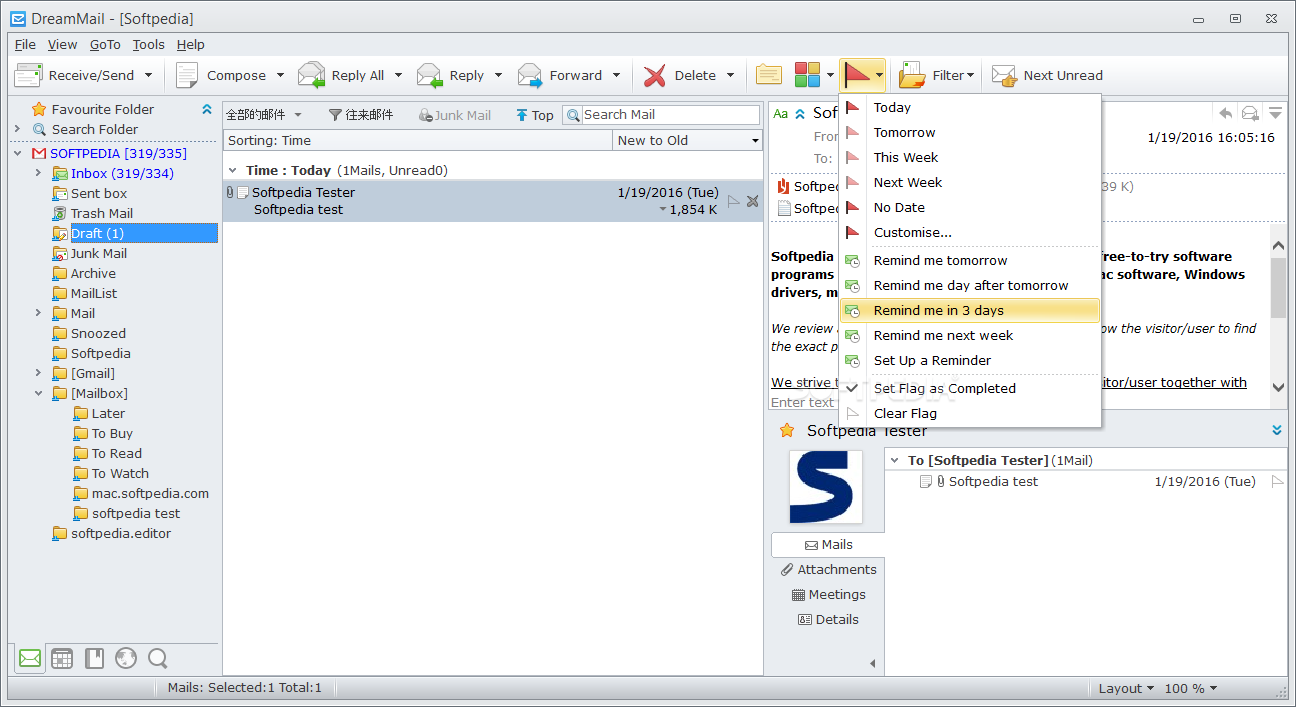Screen dimensions: 1296x707
Task: Click the preview pane scroll down arrow
Action: (x=1278, y=387)
